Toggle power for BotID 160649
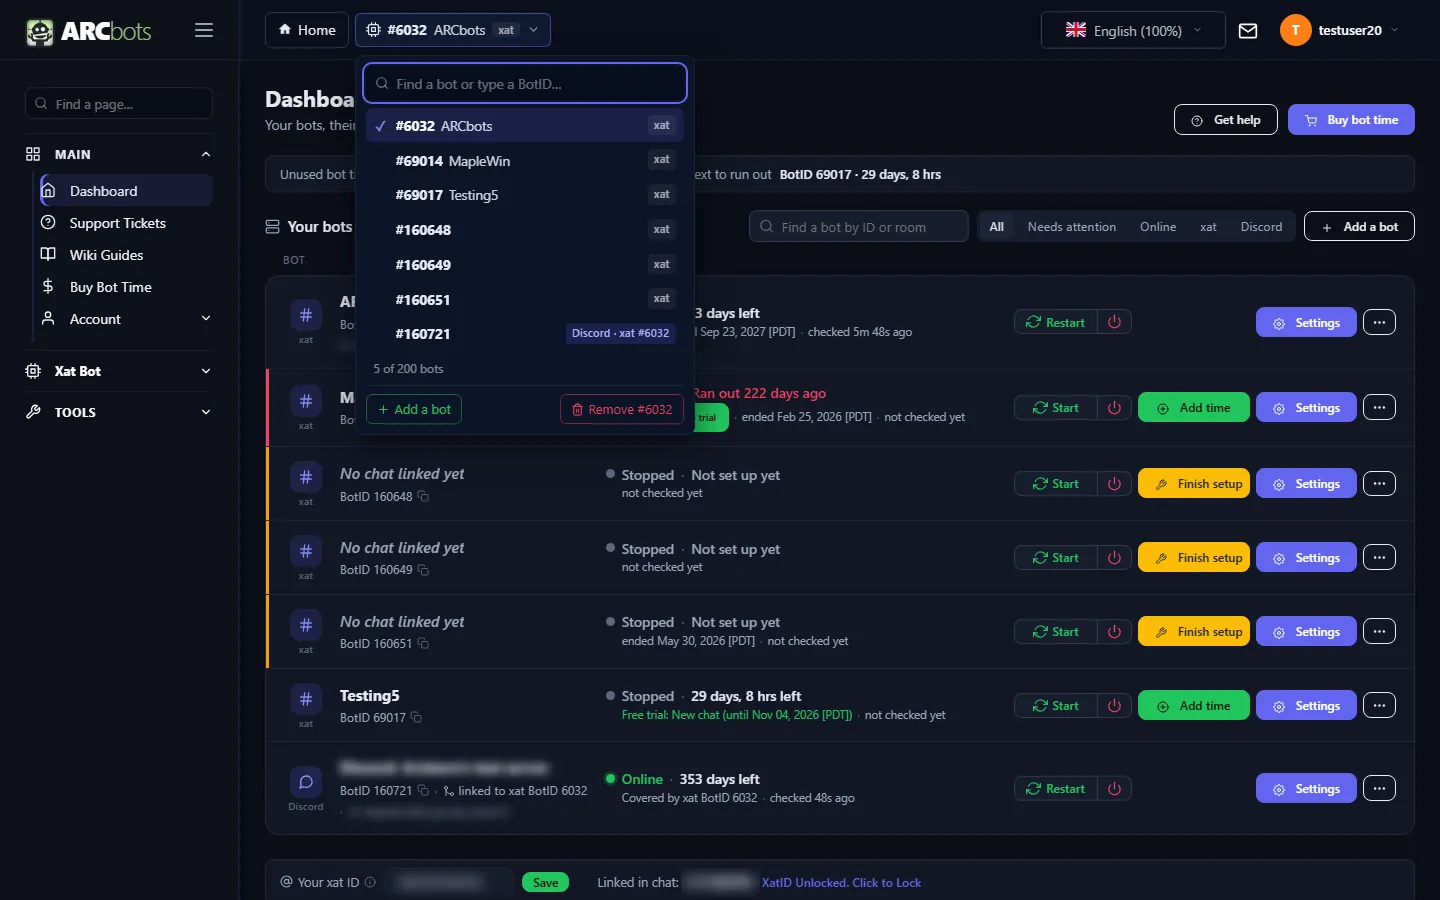The image size is (1440, 900). pos(1114,558)
